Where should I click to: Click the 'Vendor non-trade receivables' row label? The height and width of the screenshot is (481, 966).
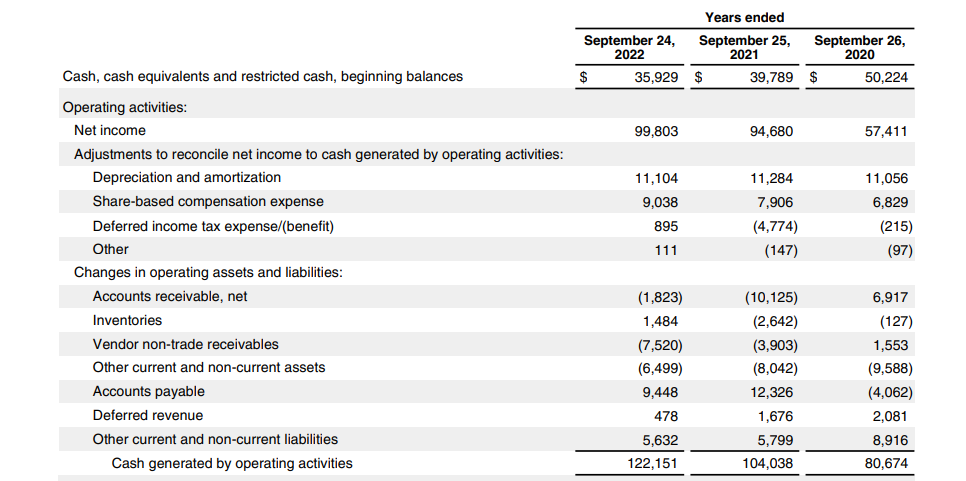[x=186, y=345]
